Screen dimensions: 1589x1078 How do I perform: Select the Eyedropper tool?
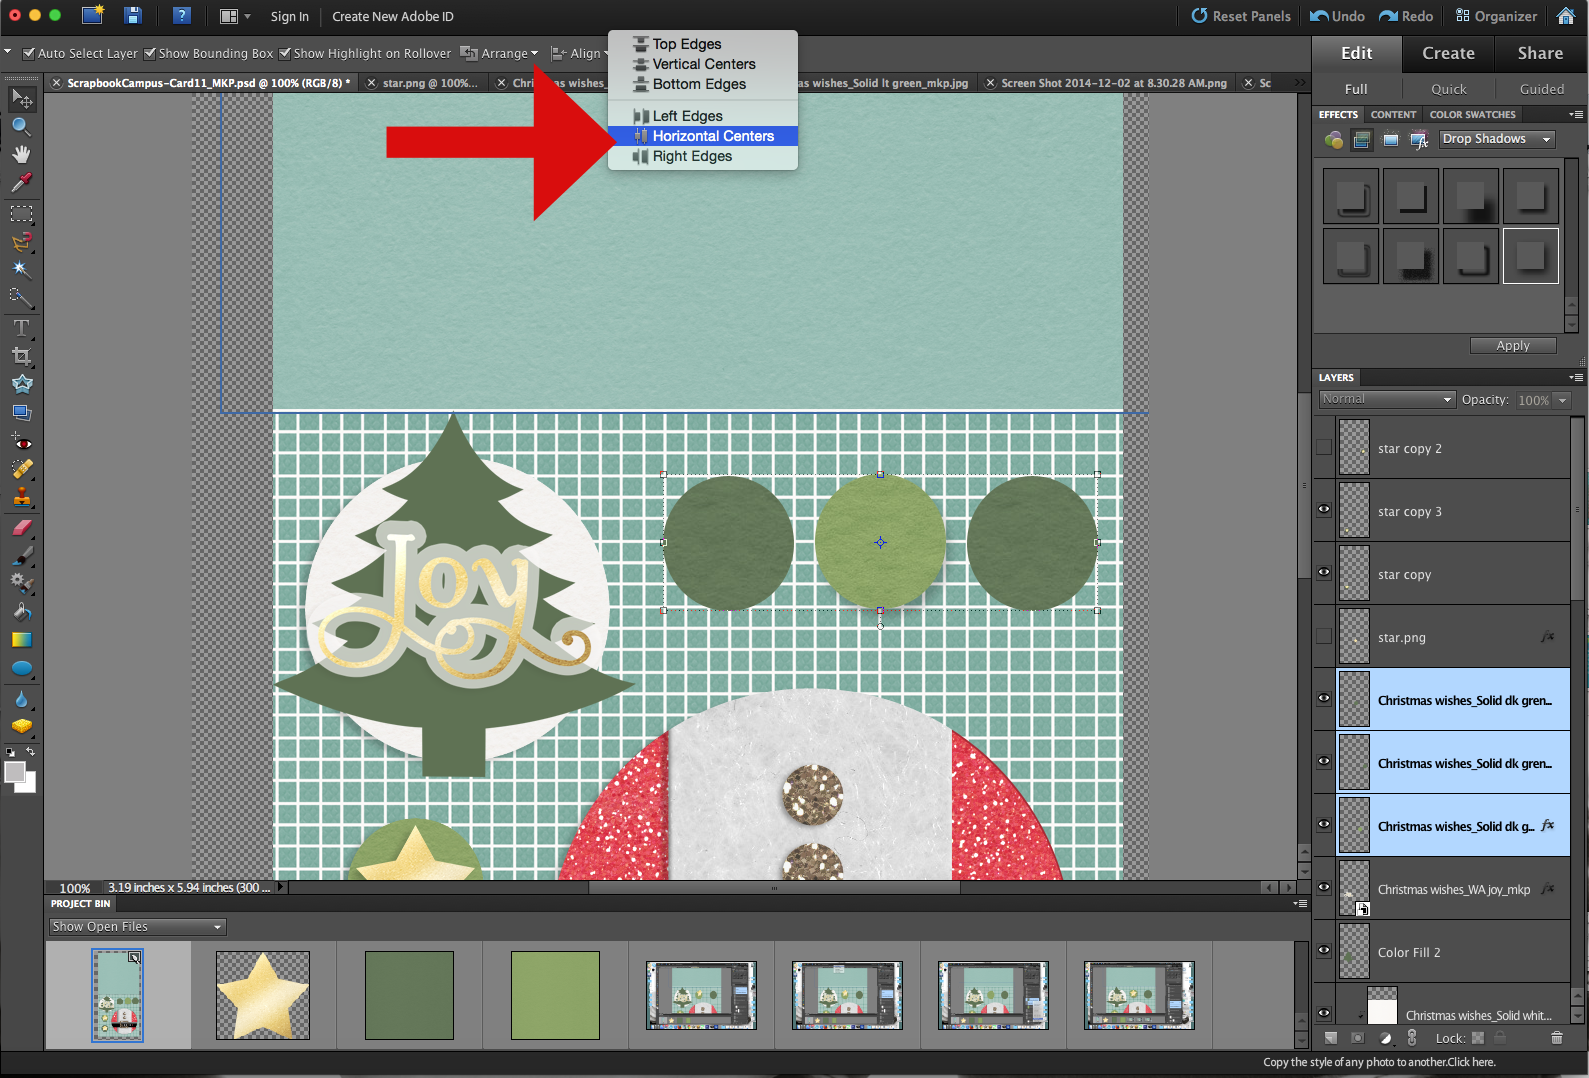tap(21, 182)
